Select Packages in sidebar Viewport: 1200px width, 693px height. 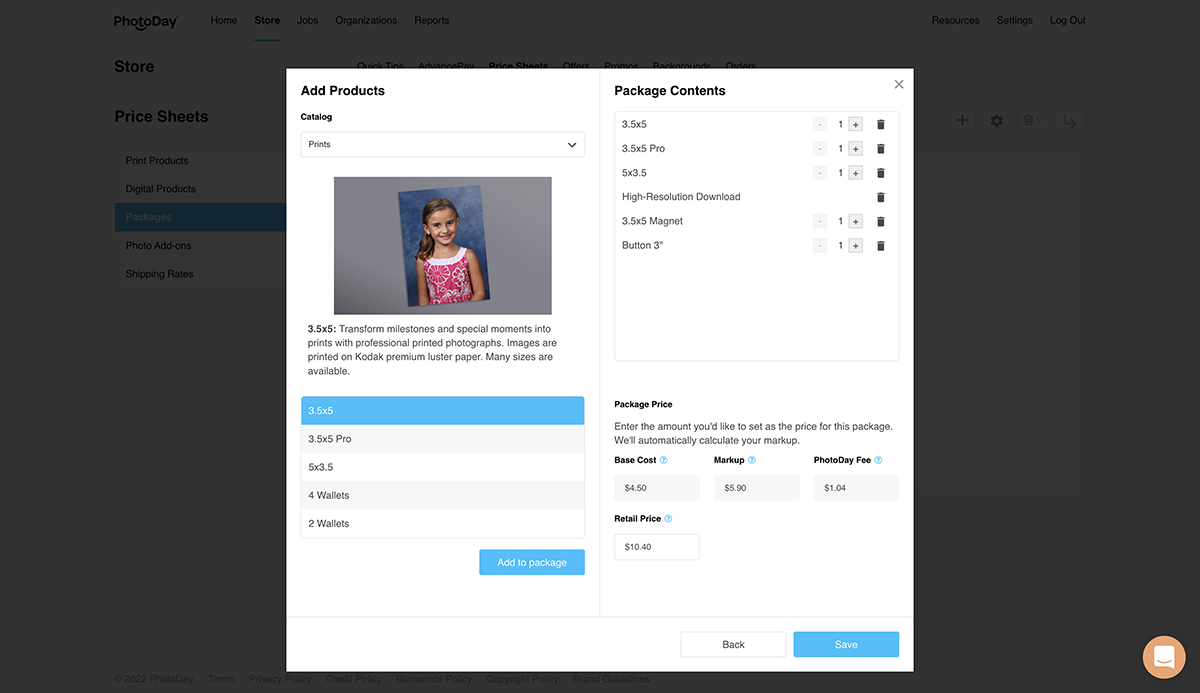click(x=200, y=217)
